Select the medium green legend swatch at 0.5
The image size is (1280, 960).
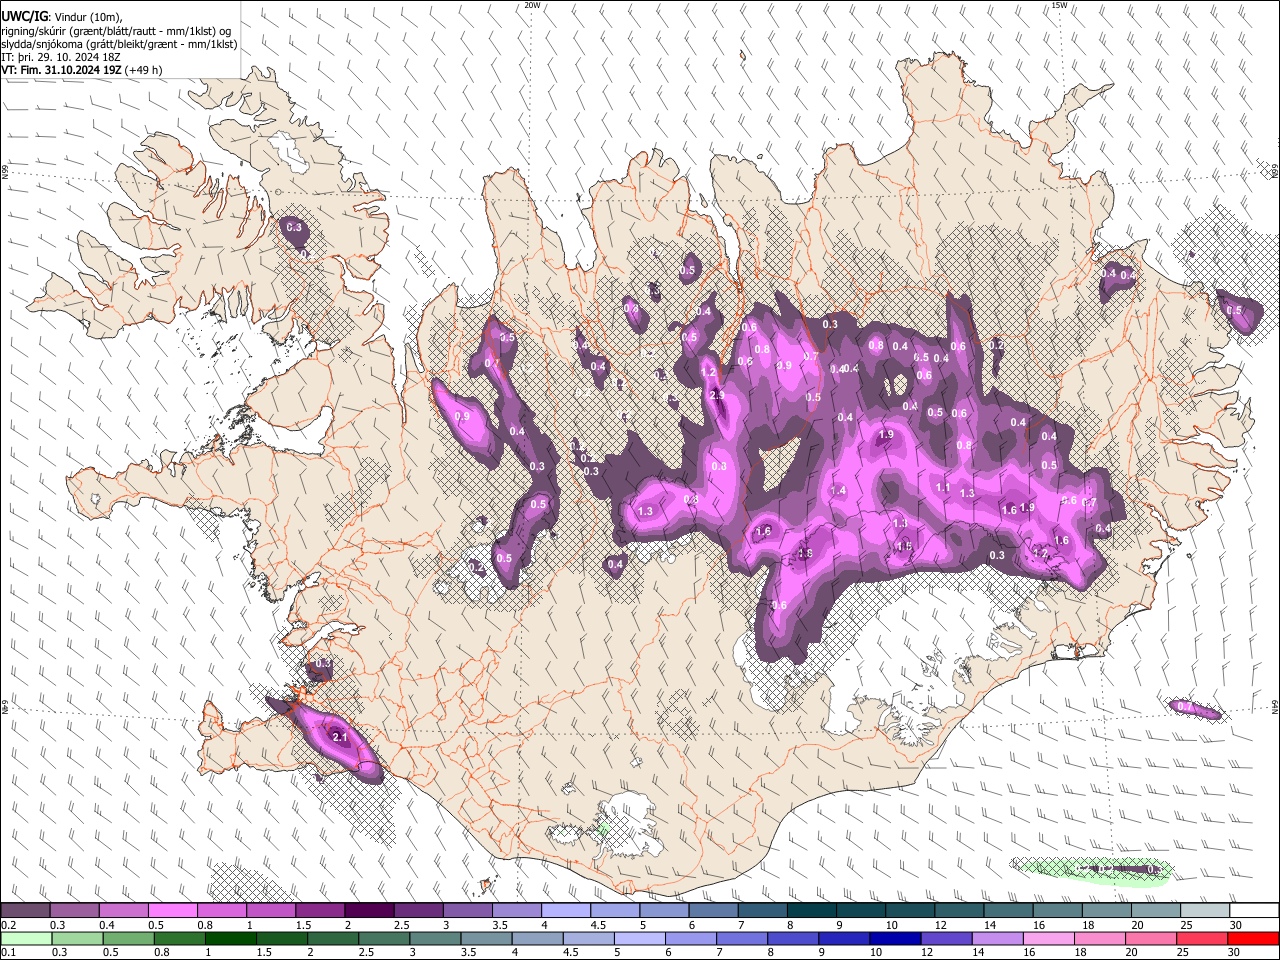pos(129,938)
